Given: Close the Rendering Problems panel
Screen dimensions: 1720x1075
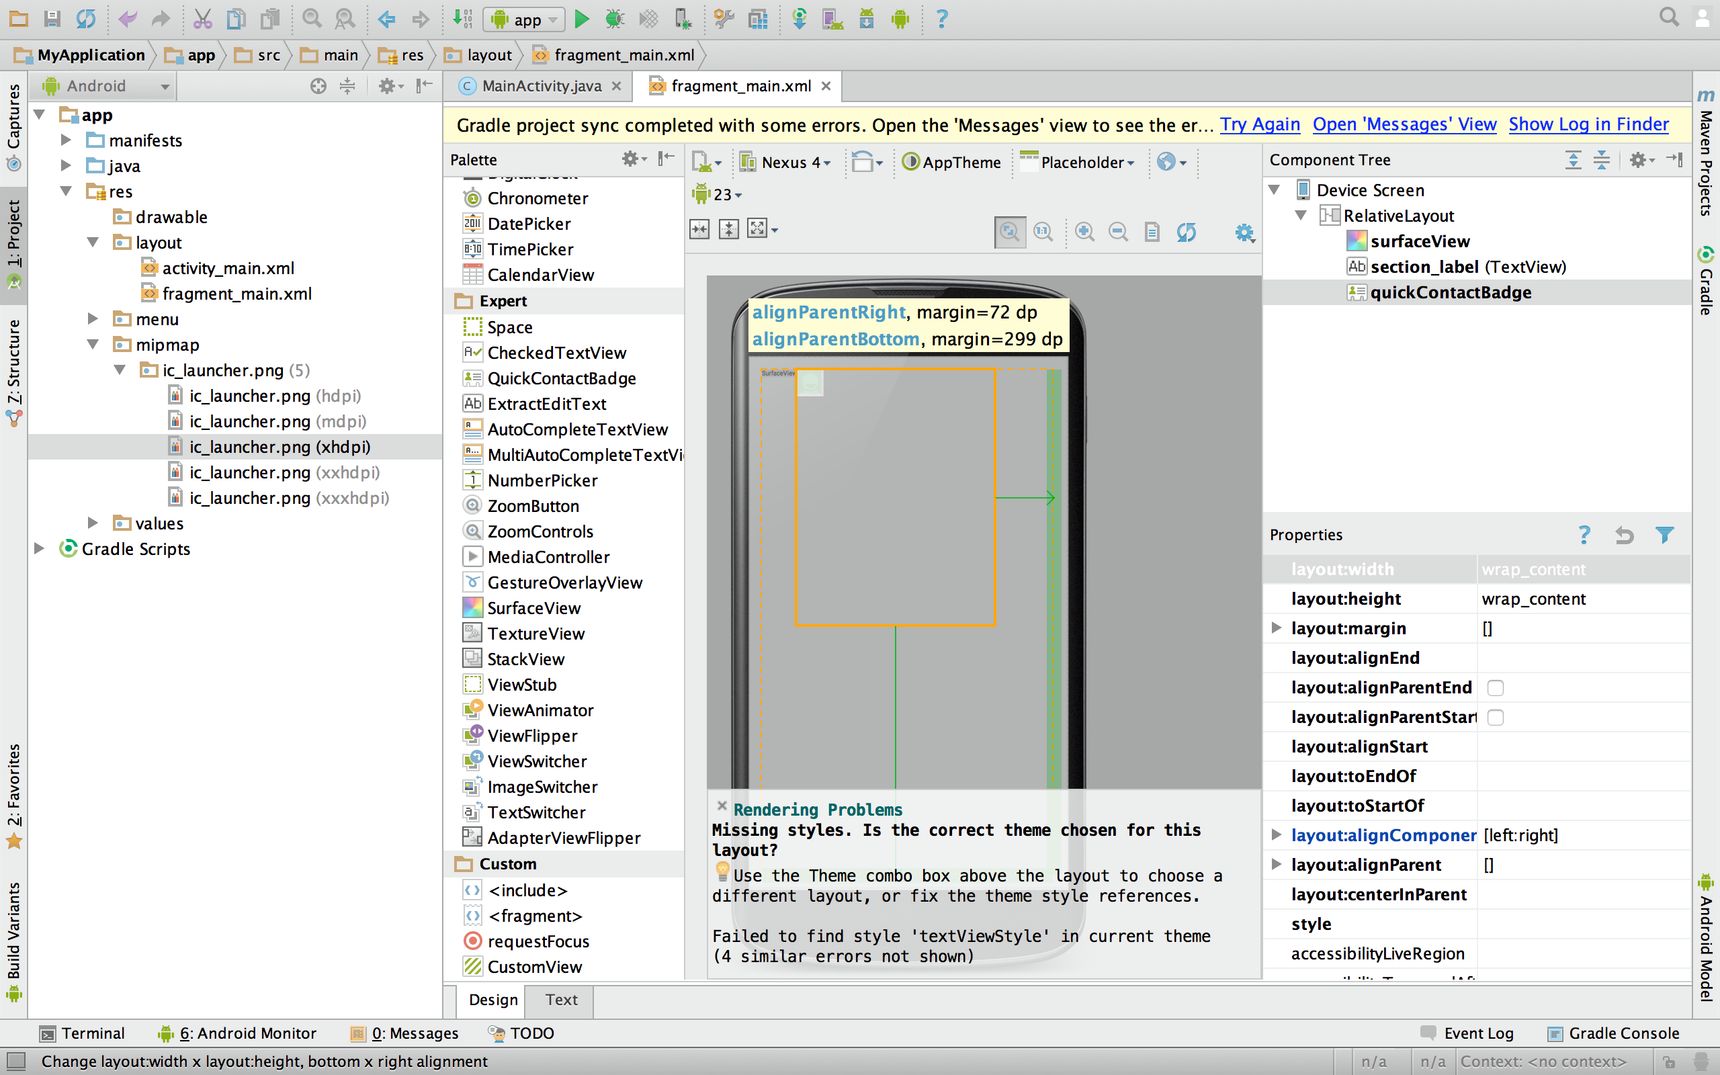Looking at the screenshot, I should tap(722, 805).
